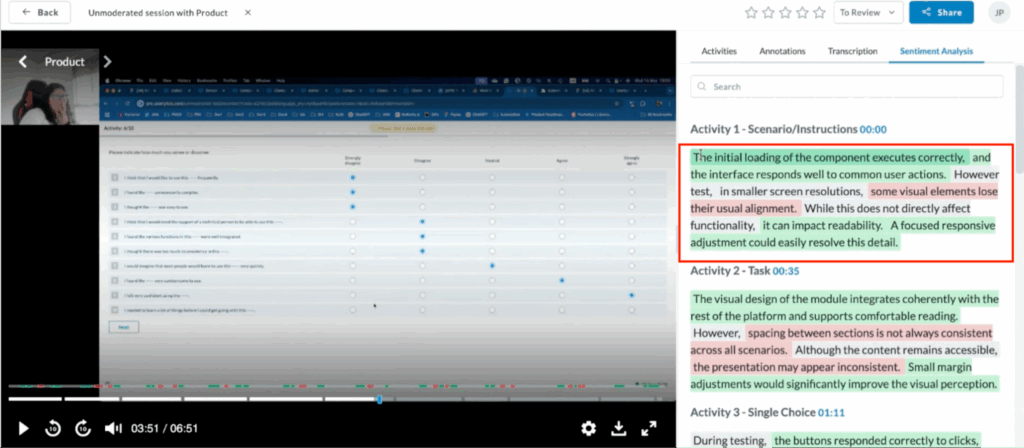Enter fullscreen video mode
Screen dimensions: 1024x448
pyautogui.click(x=649, y=428)
